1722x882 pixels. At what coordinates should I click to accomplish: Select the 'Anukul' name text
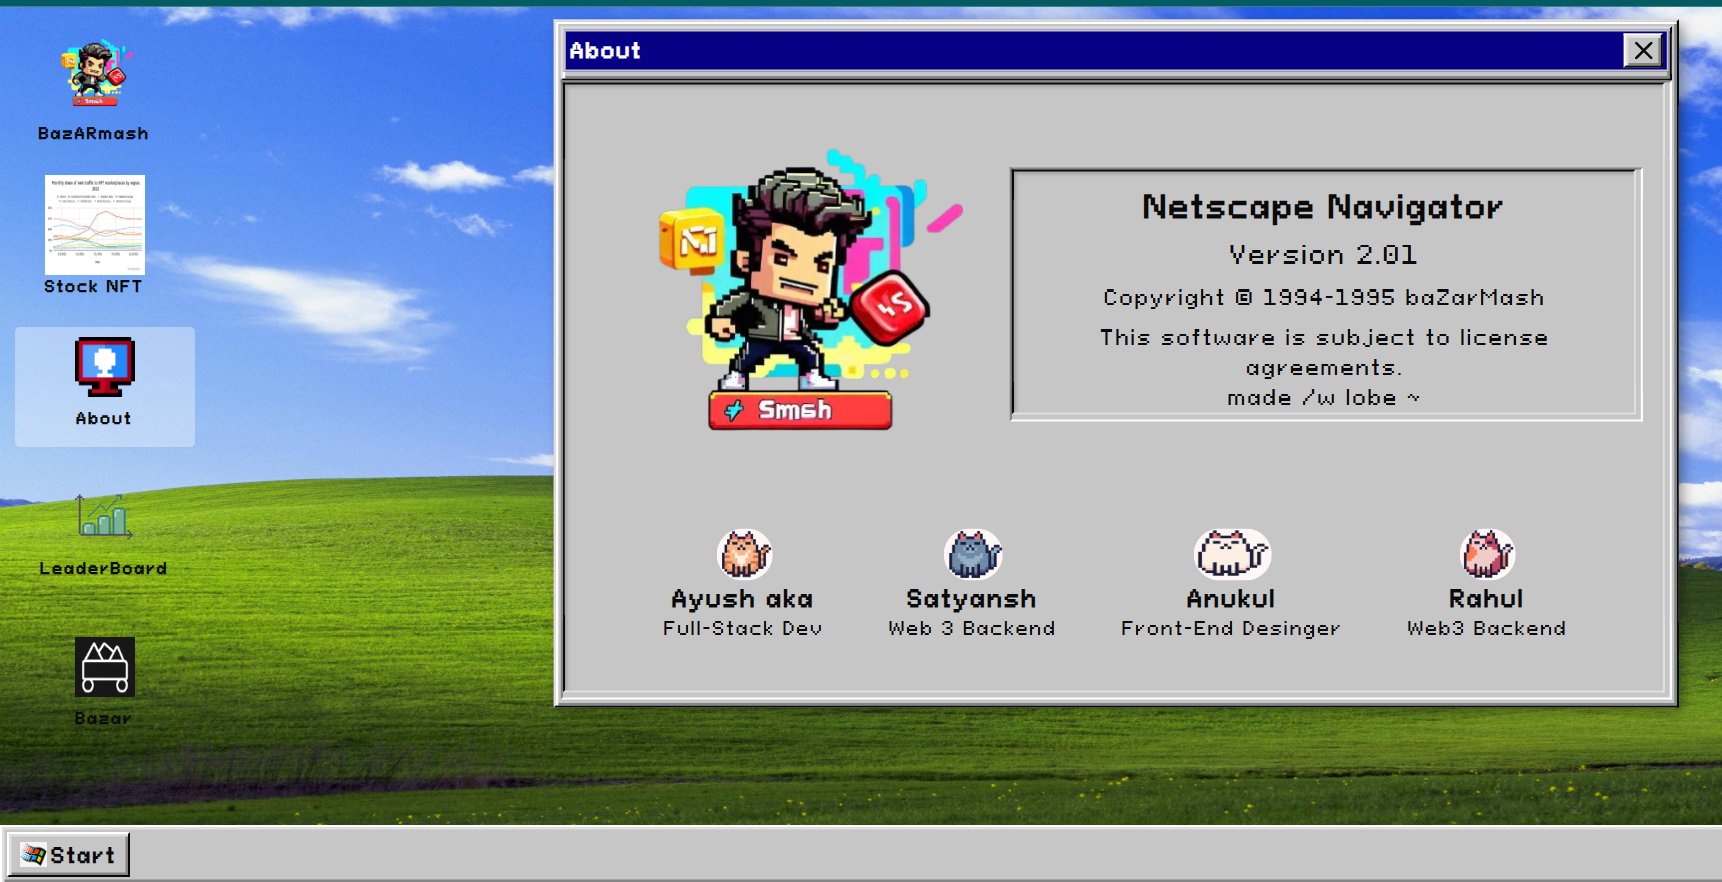click(1231, 599)
